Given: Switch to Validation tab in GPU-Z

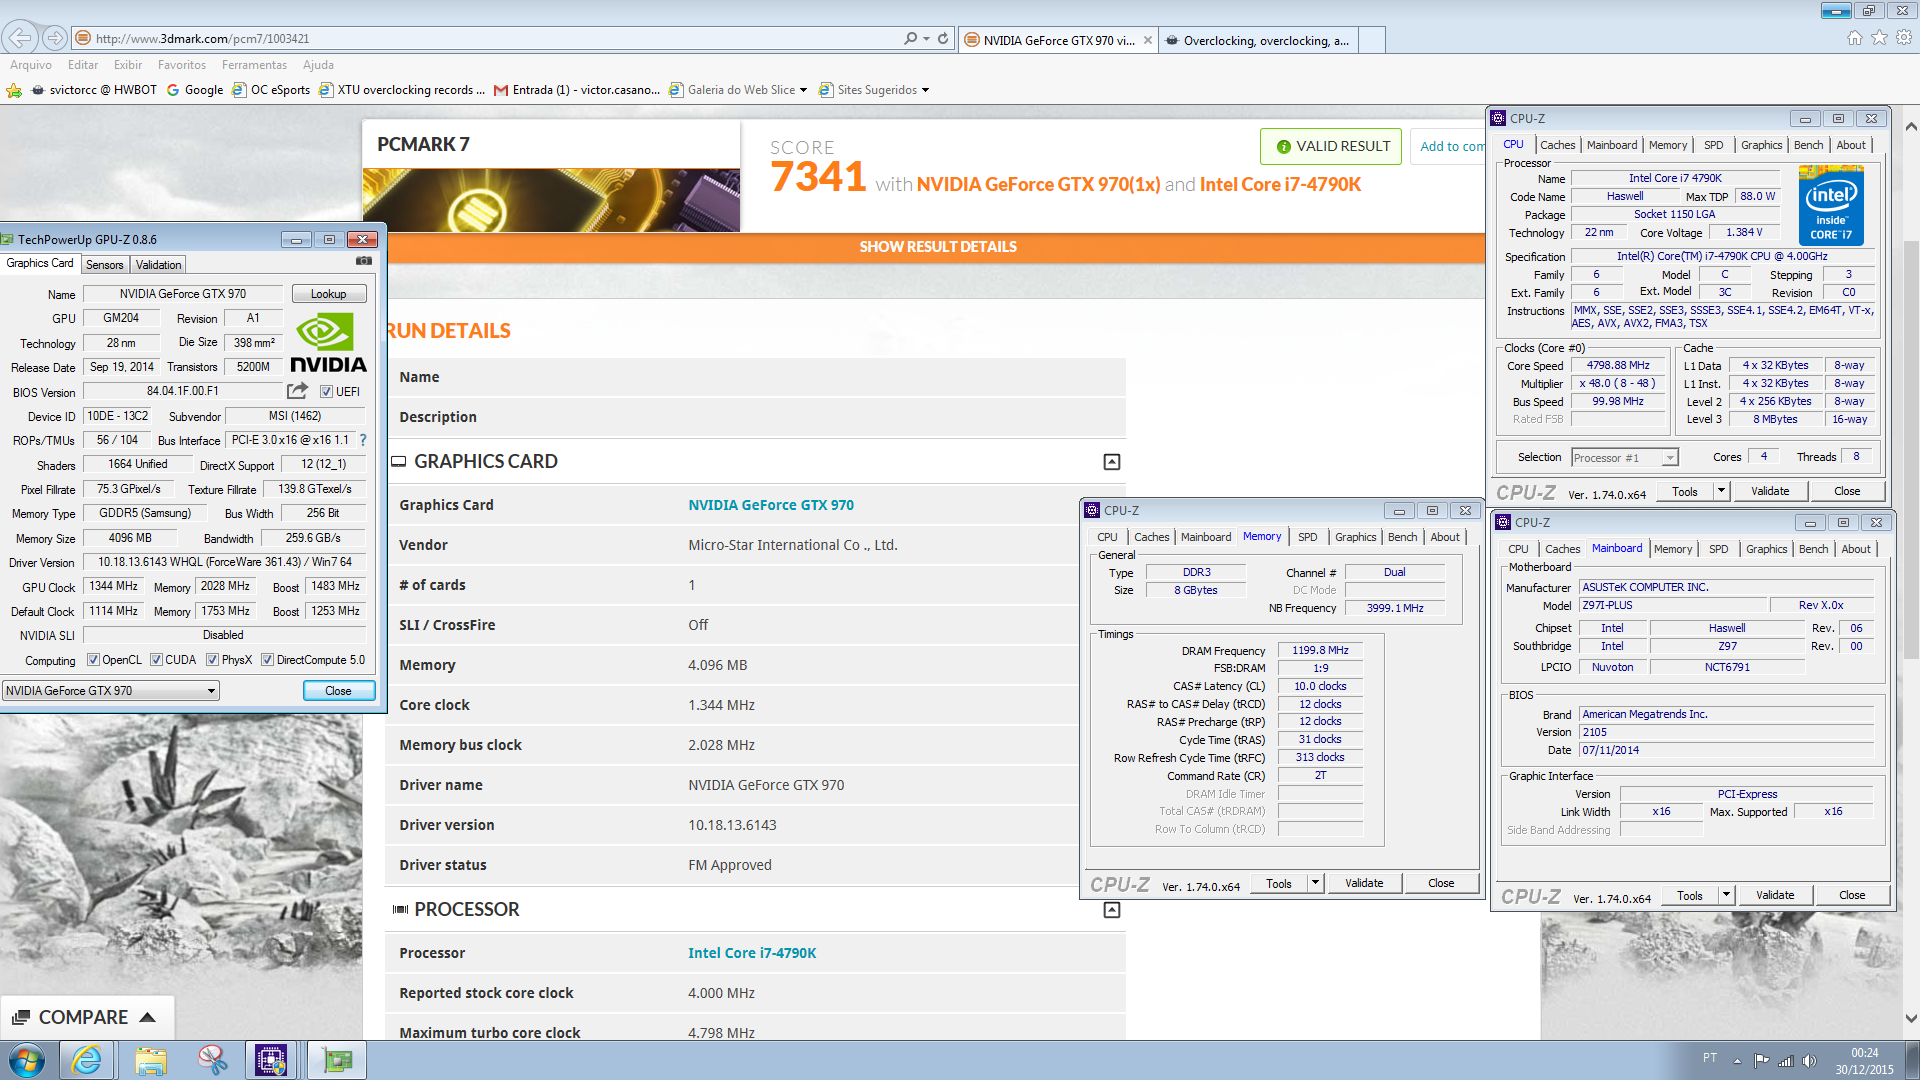Looking at the screenshot, I should 159,265.
